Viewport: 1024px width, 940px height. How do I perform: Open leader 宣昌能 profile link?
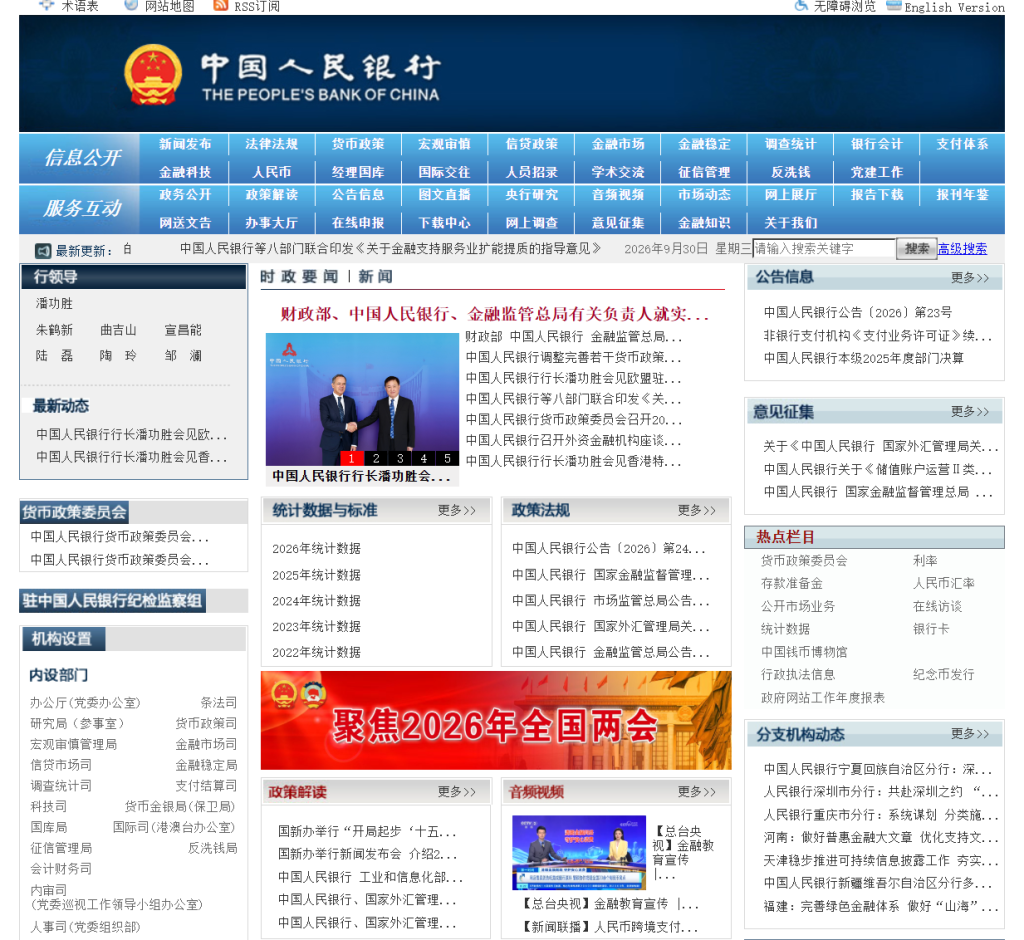183,330
